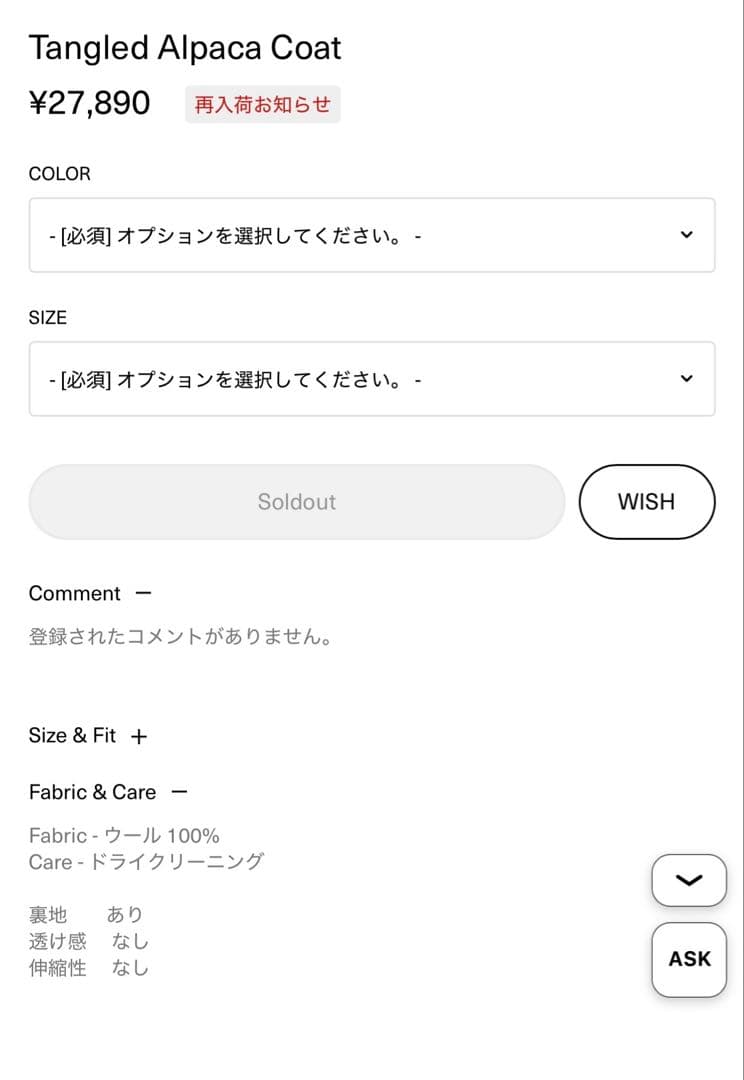Click the 登録されたコメントがありません message

[x=181, y=637]
